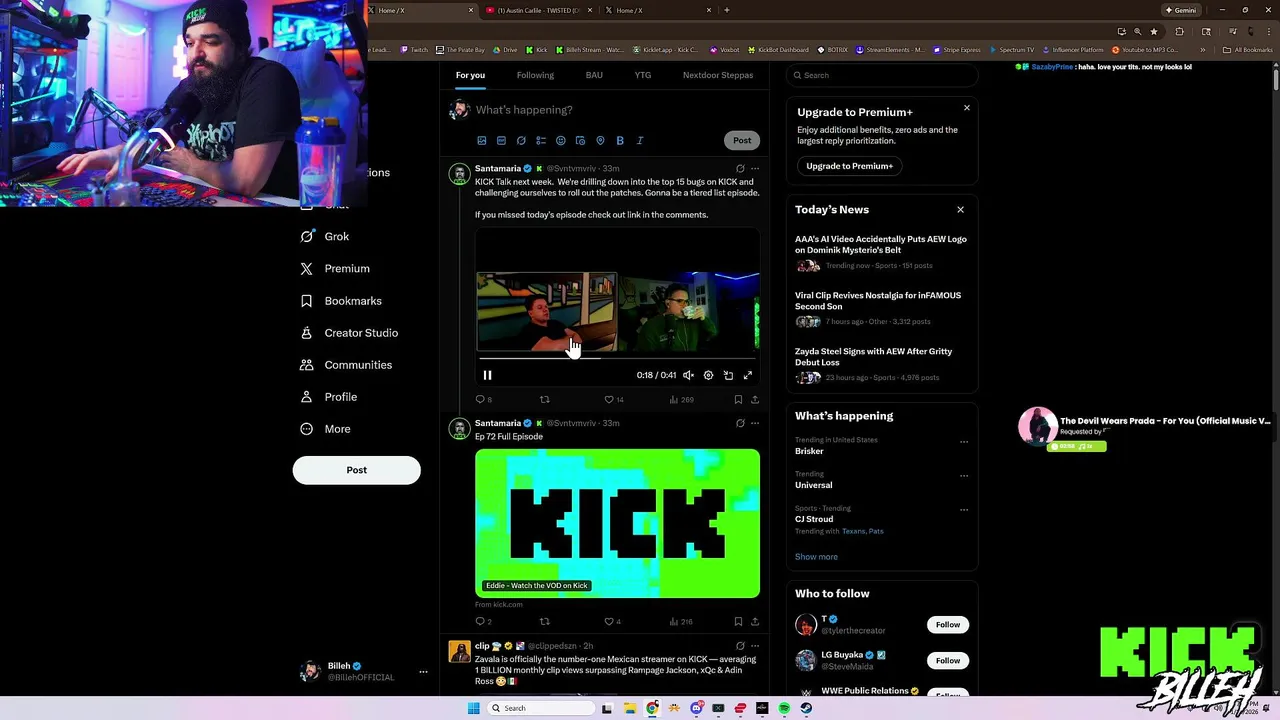Switch to the YTG tab
Viewport: 1280px width, 720px height.
coord(643,75)
